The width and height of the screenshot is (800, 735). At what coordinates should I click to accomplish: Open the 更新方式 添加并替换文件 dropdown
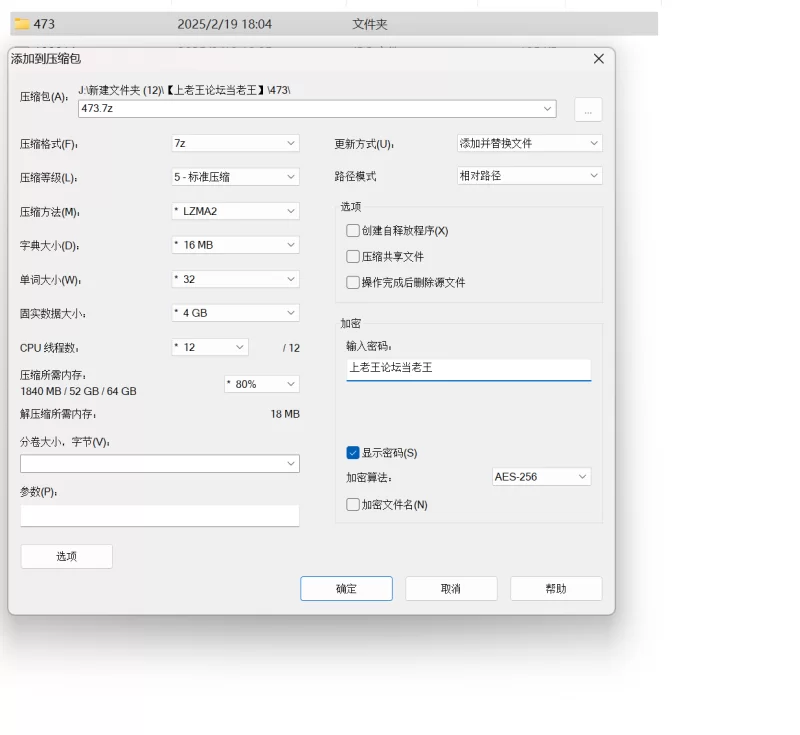click(x=530, y=143)
